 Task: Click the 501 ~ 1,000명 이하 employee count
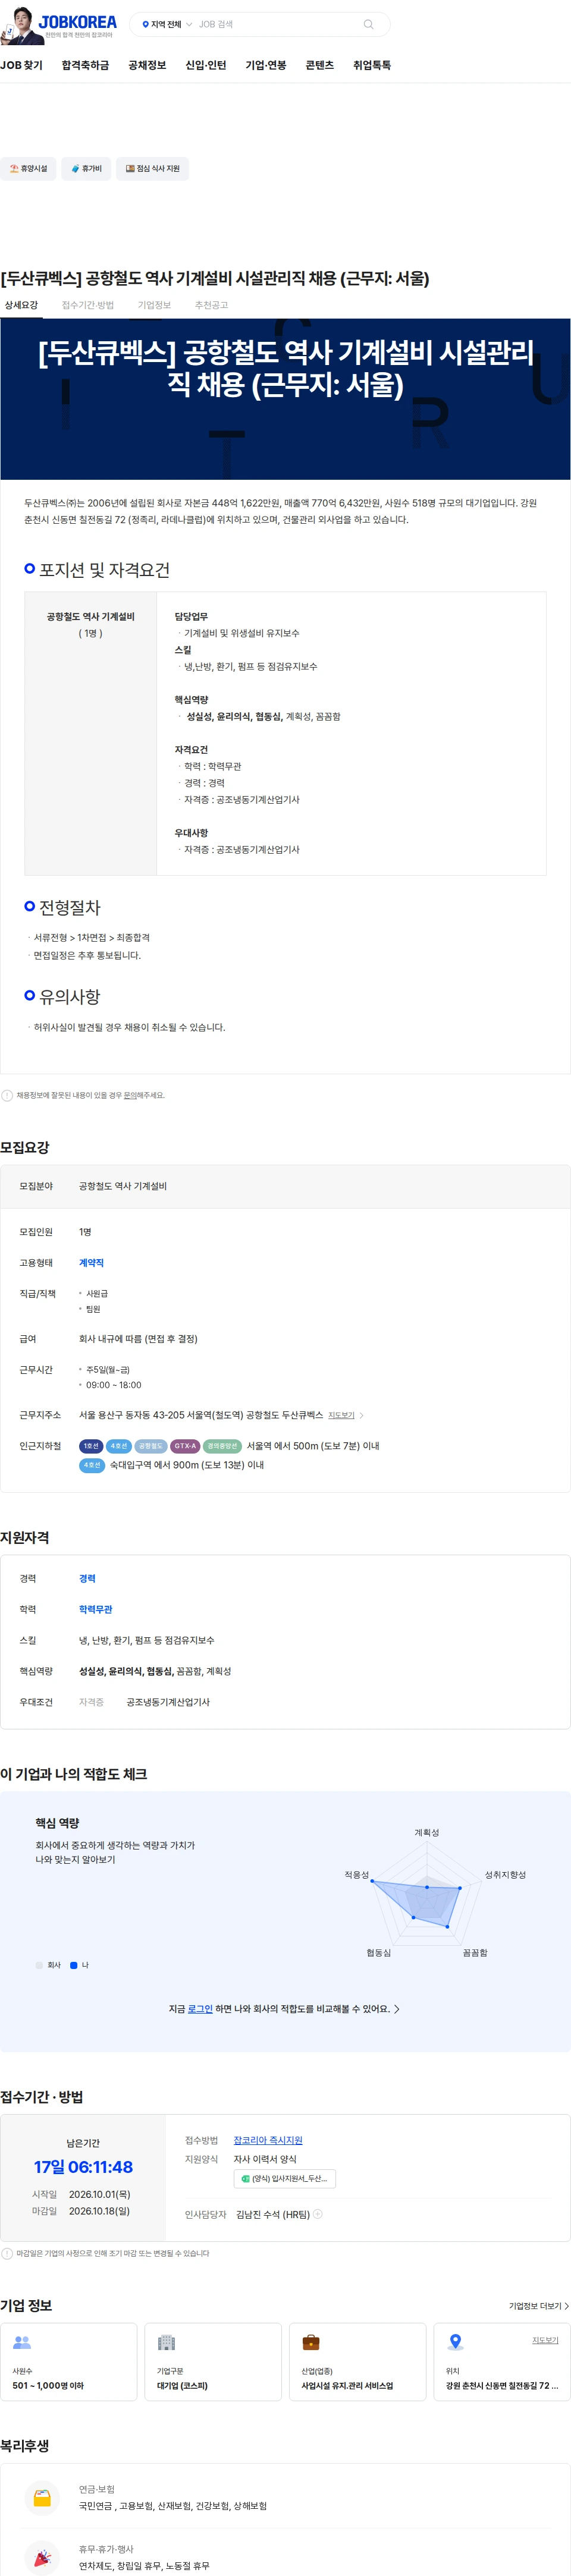coord(48,2386)
